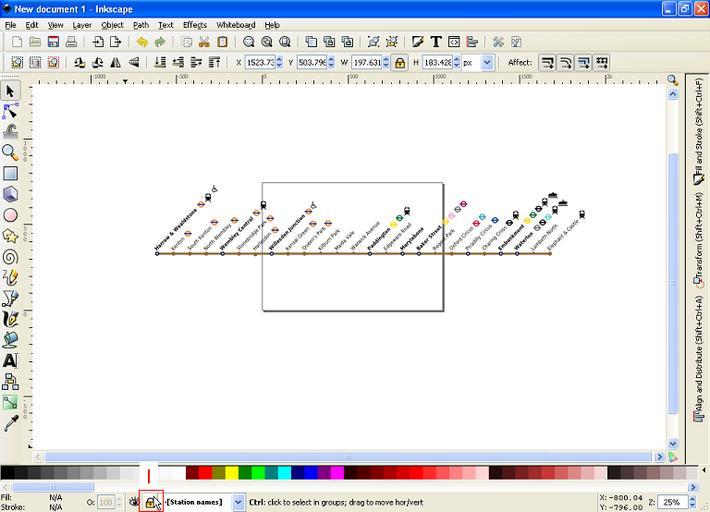
Task: Select the 3D Box tool
Action: point(10,194)
